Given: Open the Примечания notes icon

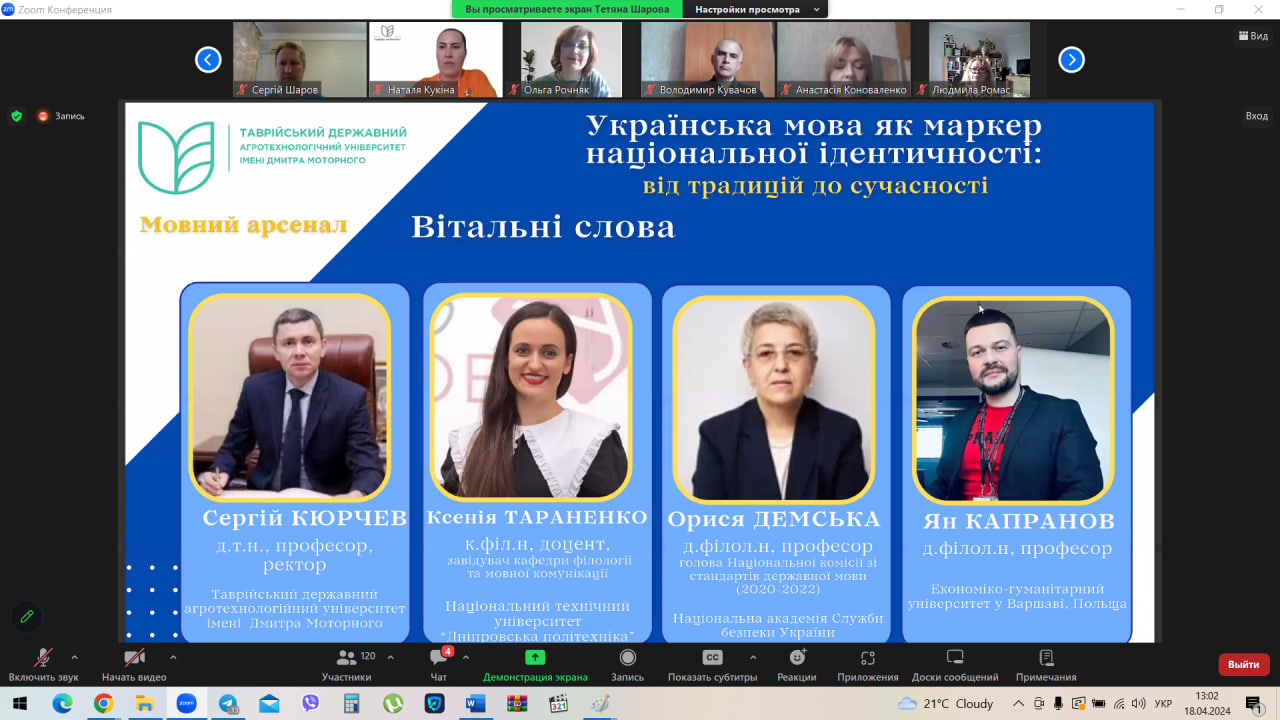Looking at the screenshot, I should 1046,658.
